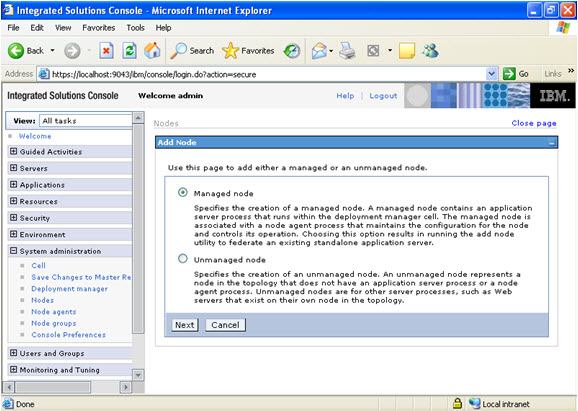Expand the Servers section
The width and height of the screenshot is (578, 411).
(x=14, y=168)
